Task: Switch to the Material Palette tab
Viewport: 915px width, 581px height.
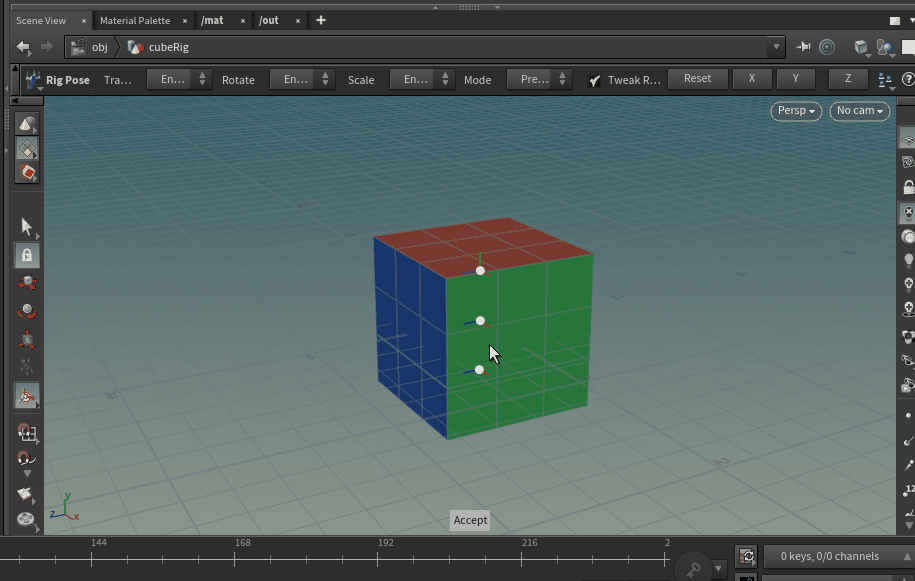Action: [135, 20]
